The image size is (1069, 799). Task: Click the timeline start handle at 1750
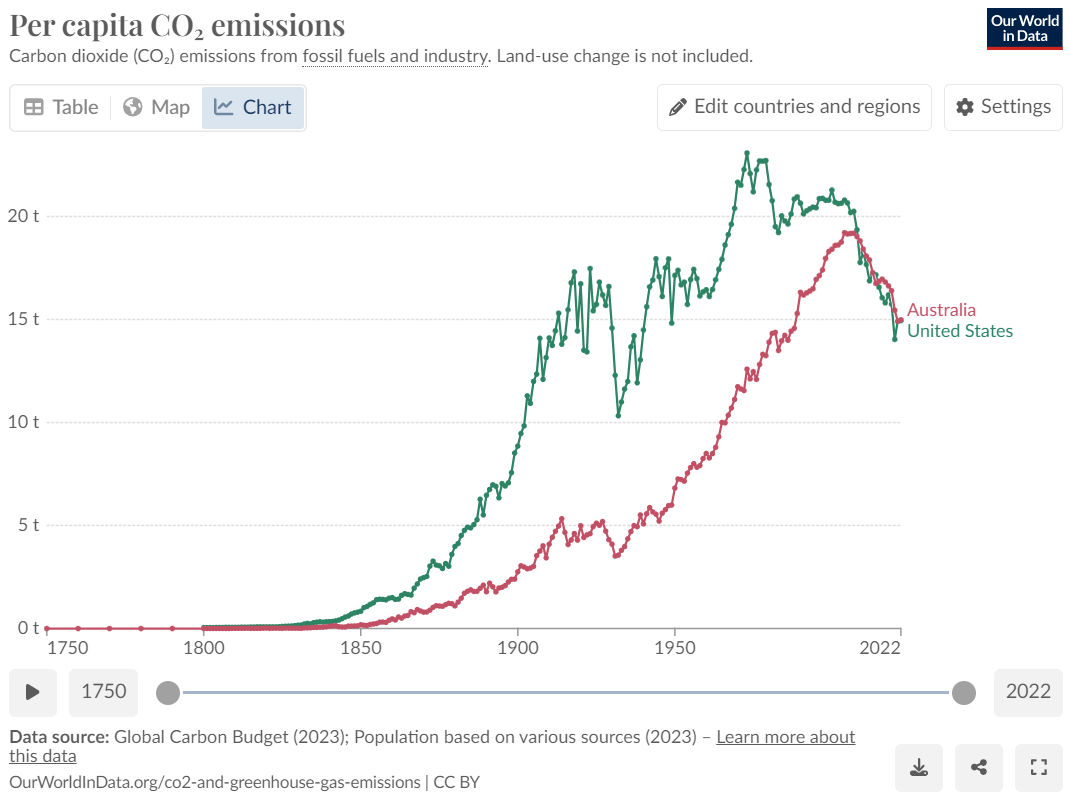168,692
